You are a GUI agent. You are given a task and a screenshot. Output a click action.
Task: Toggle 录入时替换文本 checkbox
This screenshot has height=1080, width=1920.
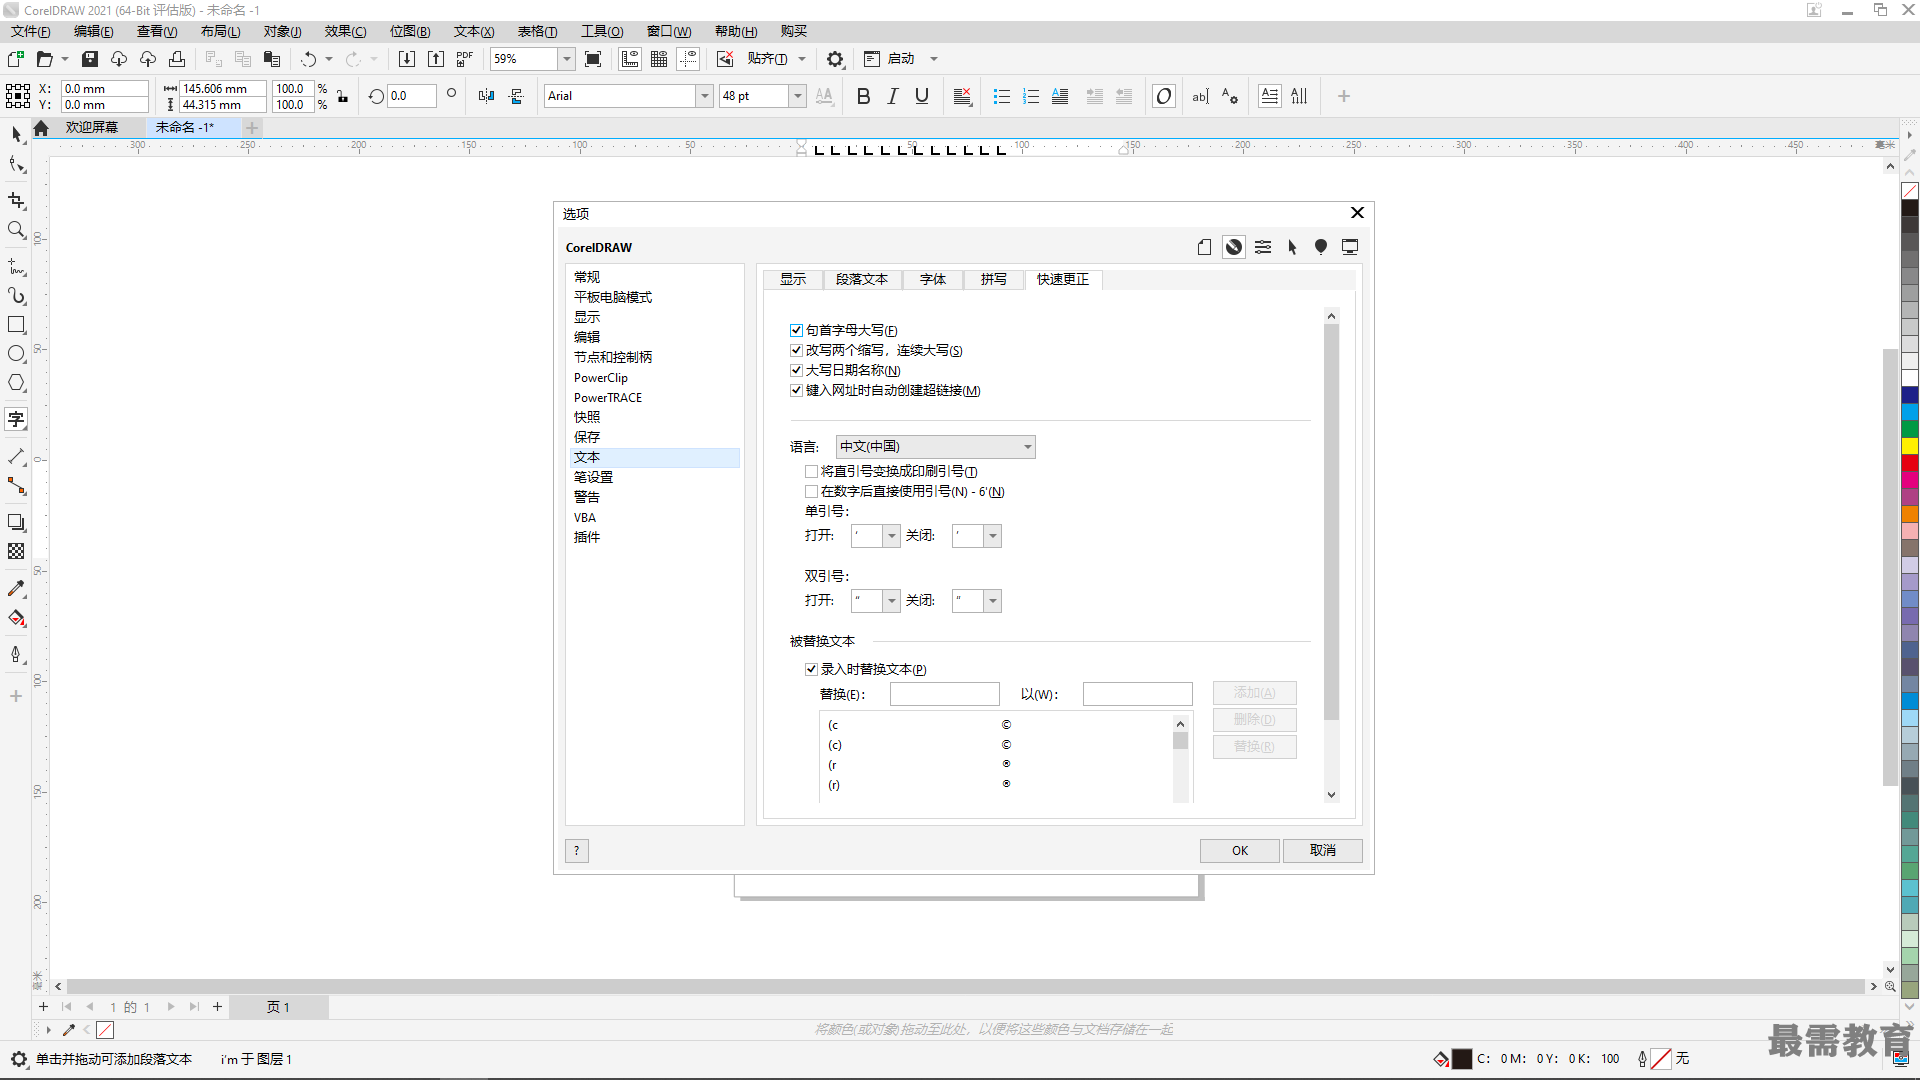pos(811,669)
